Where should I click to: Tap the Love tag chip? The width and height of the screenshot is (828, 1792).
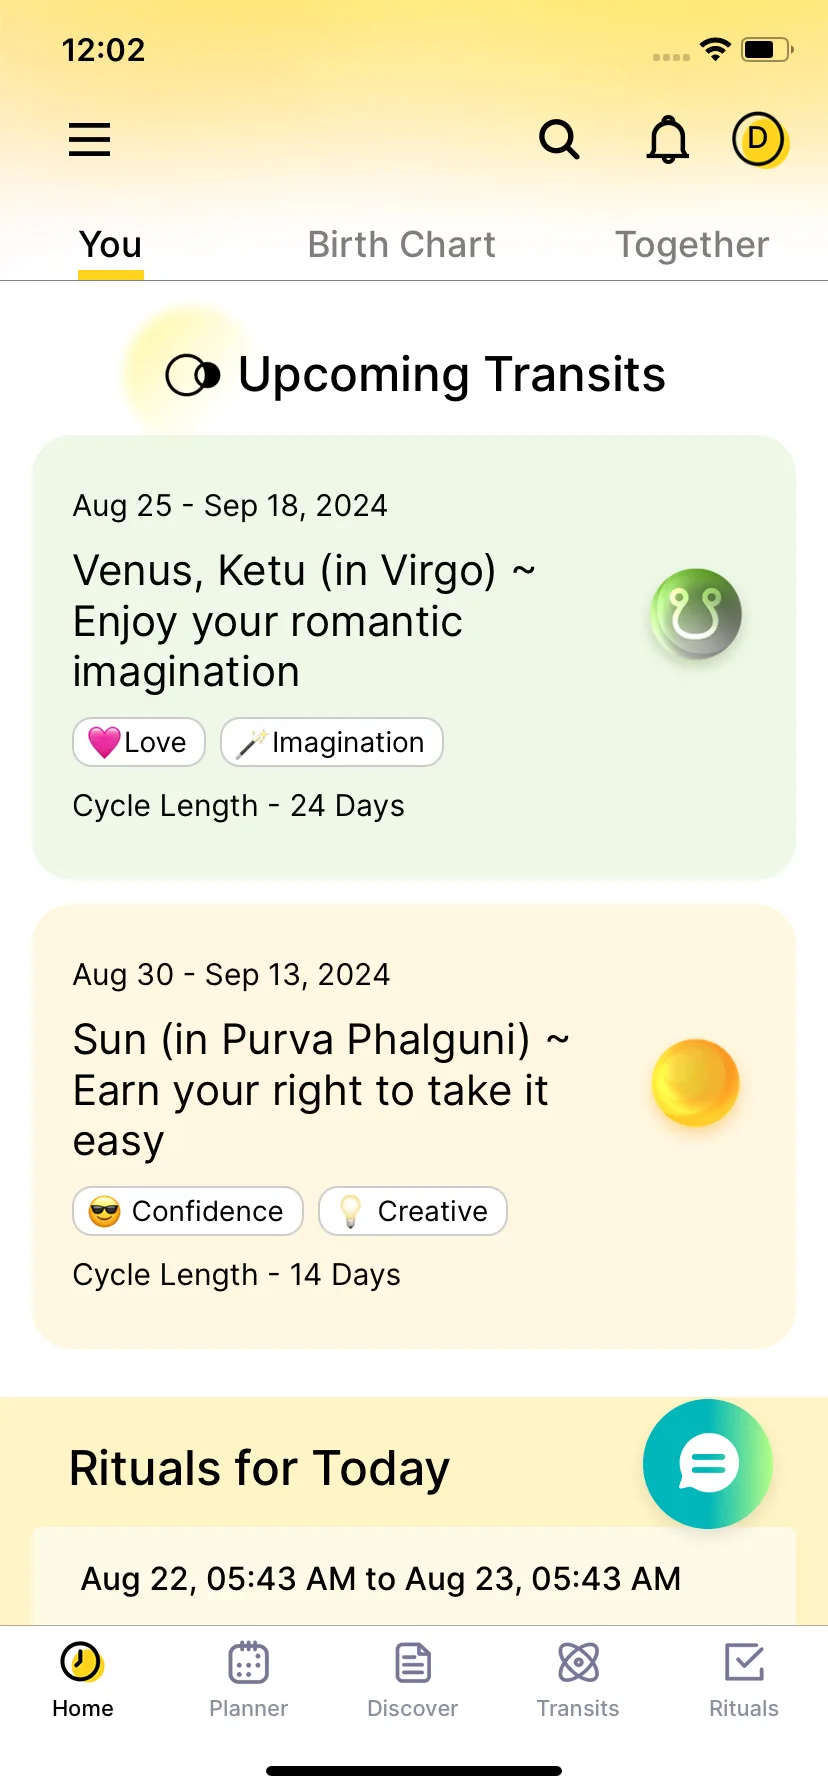pyautogui.click(x=139, y=742)
